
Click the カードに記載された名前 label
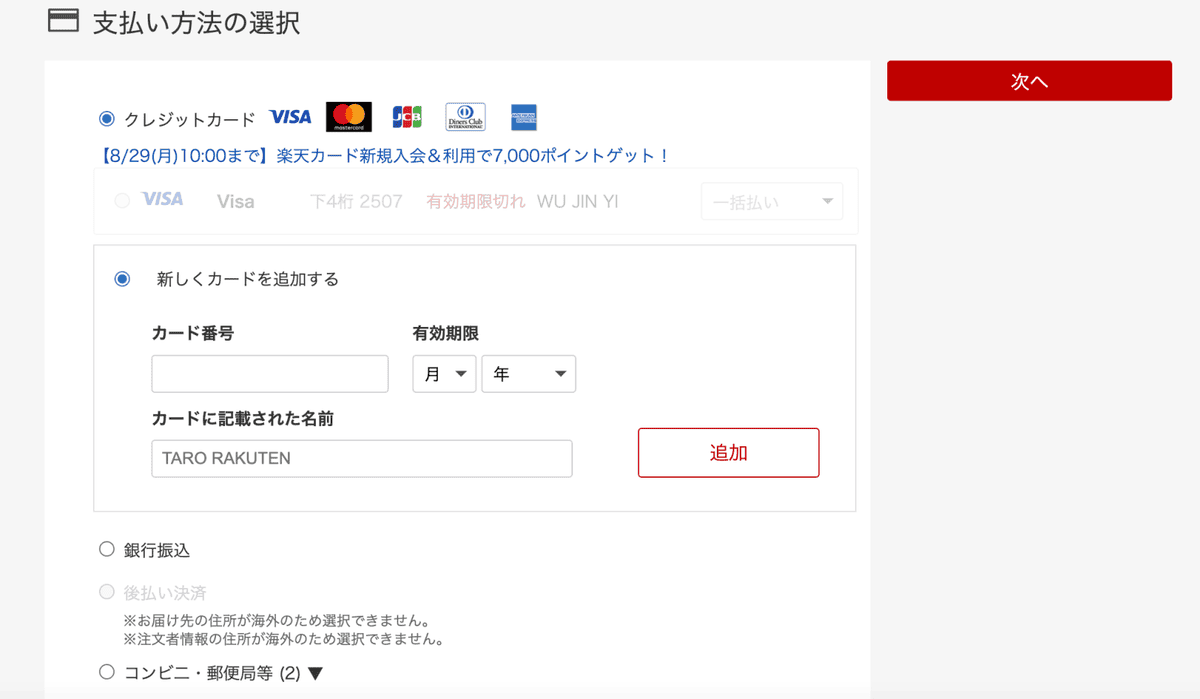pos(243,419)
